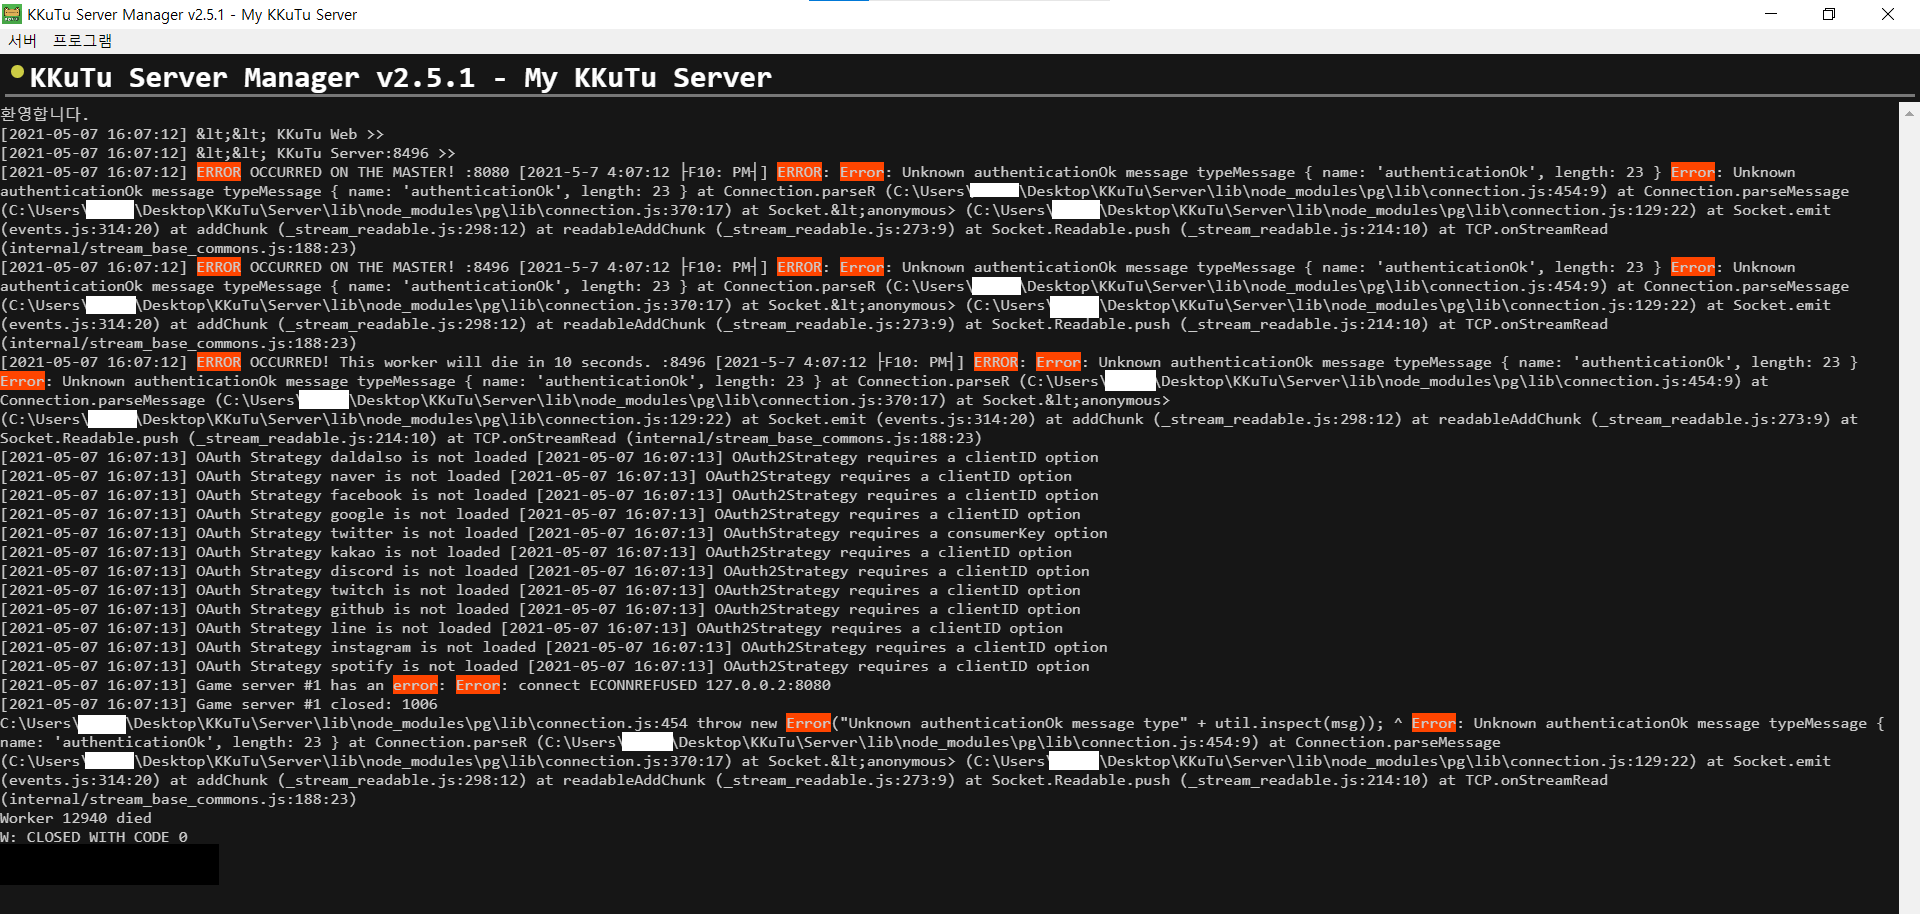Click the Error label following the ECONNREFUSED message
This screenshot has width=1920, height=914.
pyautogui.click(x=477, y=685)
